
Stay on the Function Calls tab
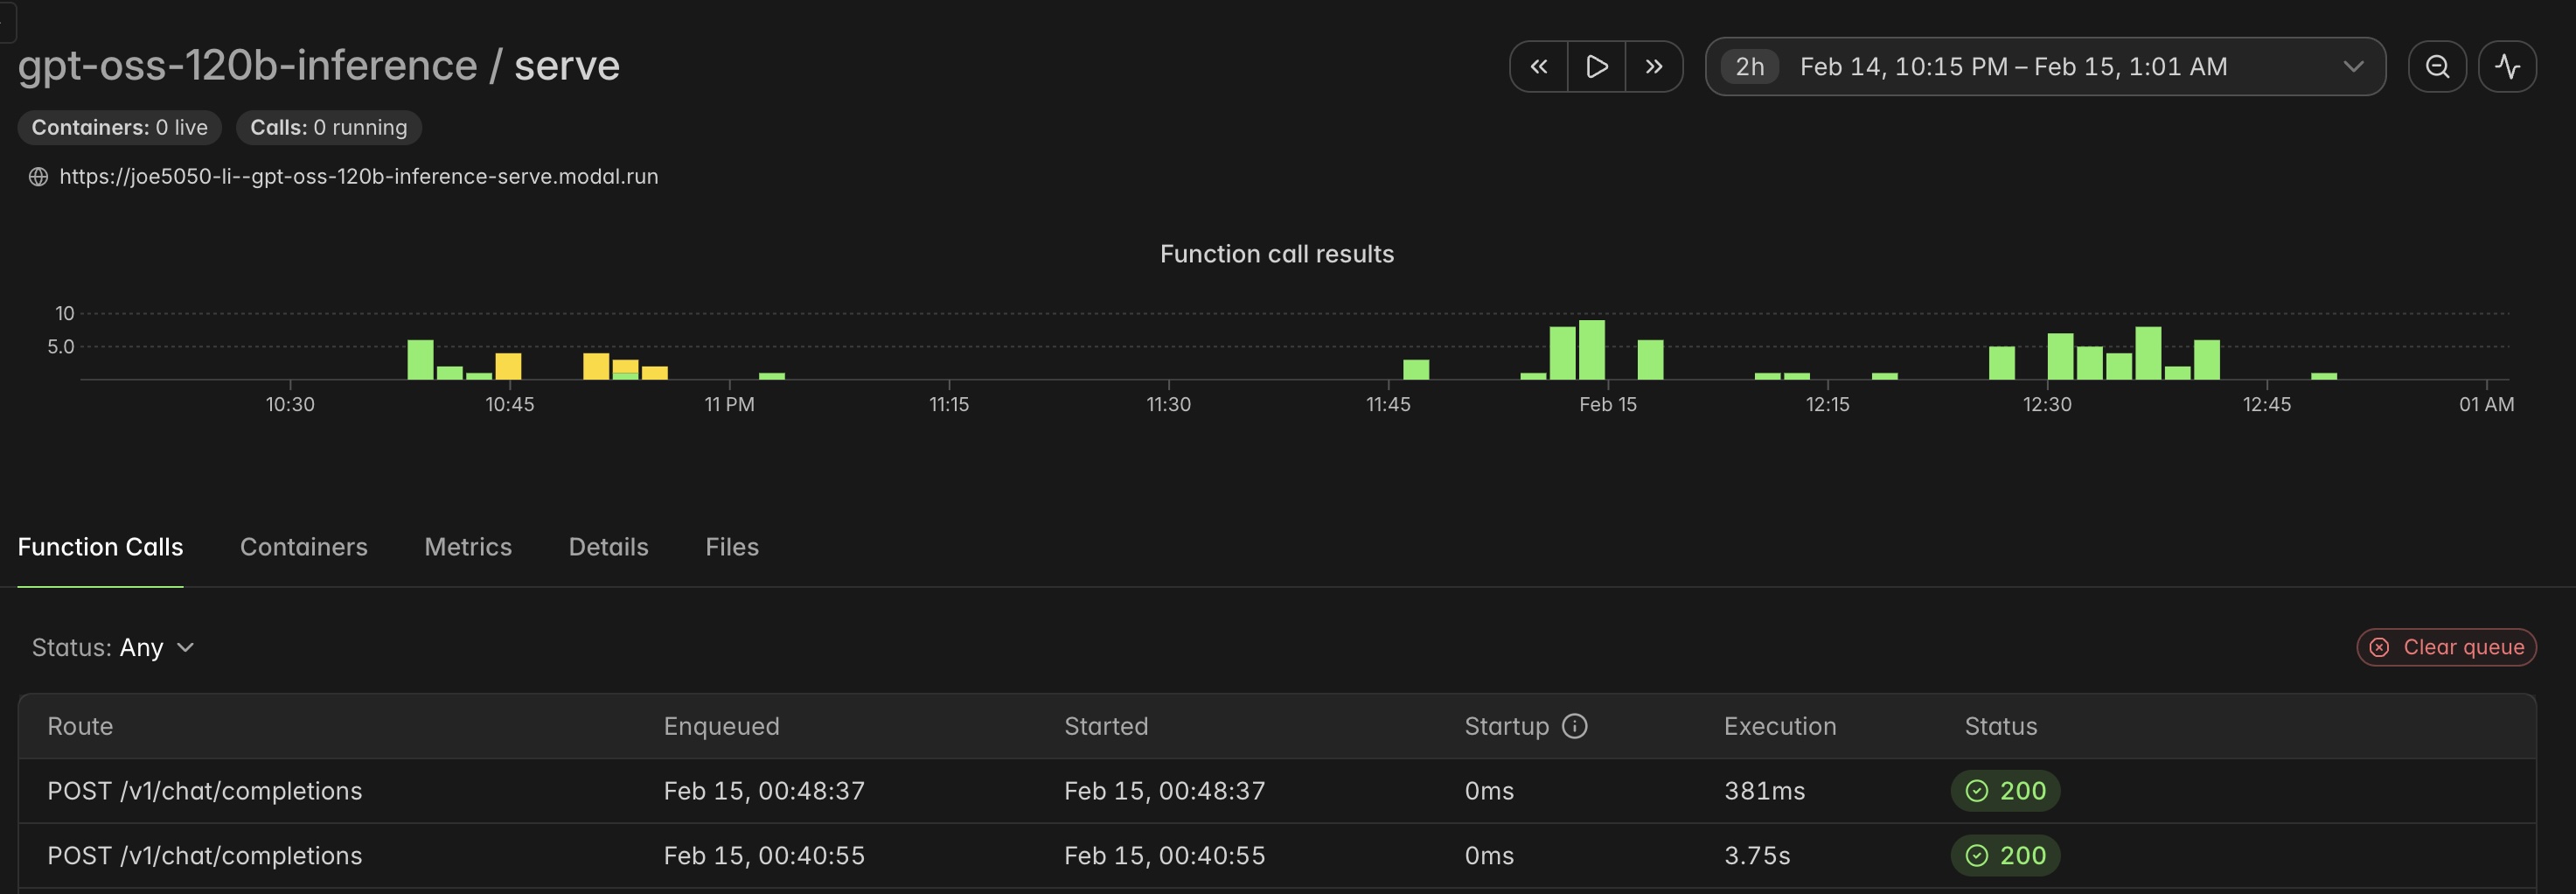(x=100, y=547)
